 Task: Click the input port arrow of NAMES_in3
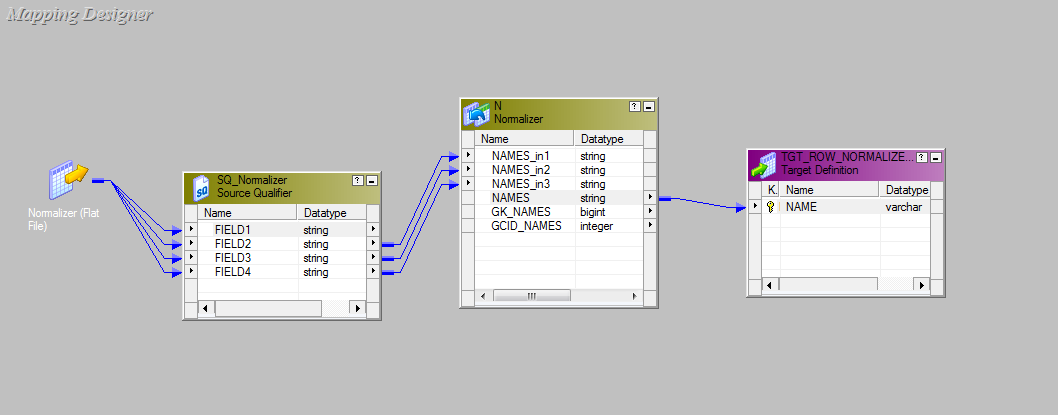point(468,184)
